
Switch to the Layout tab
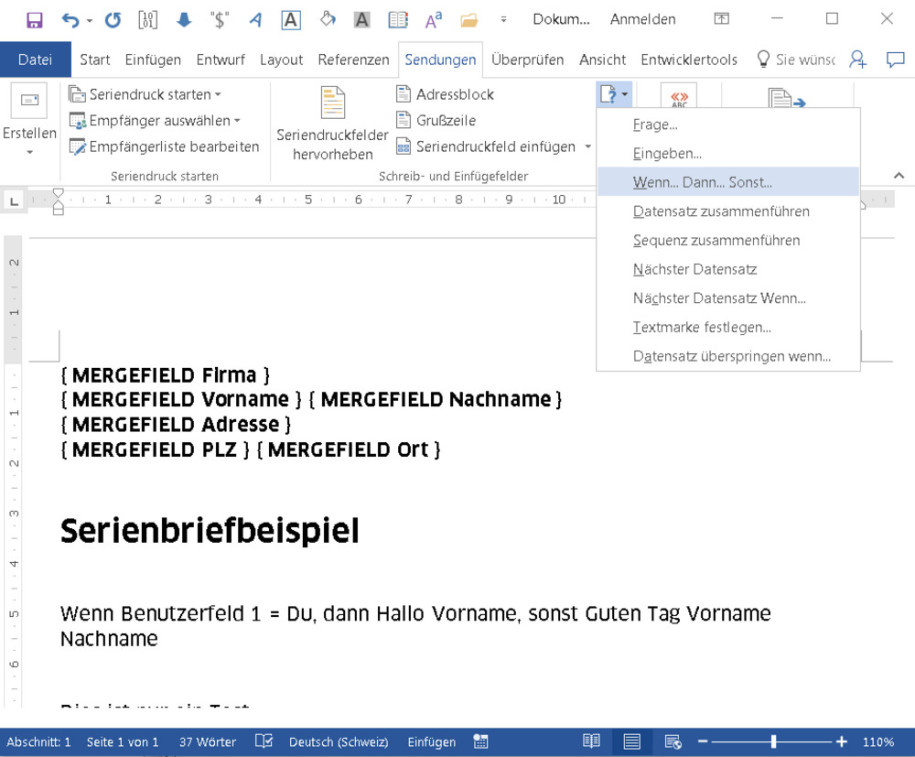(x=281, y=60)
